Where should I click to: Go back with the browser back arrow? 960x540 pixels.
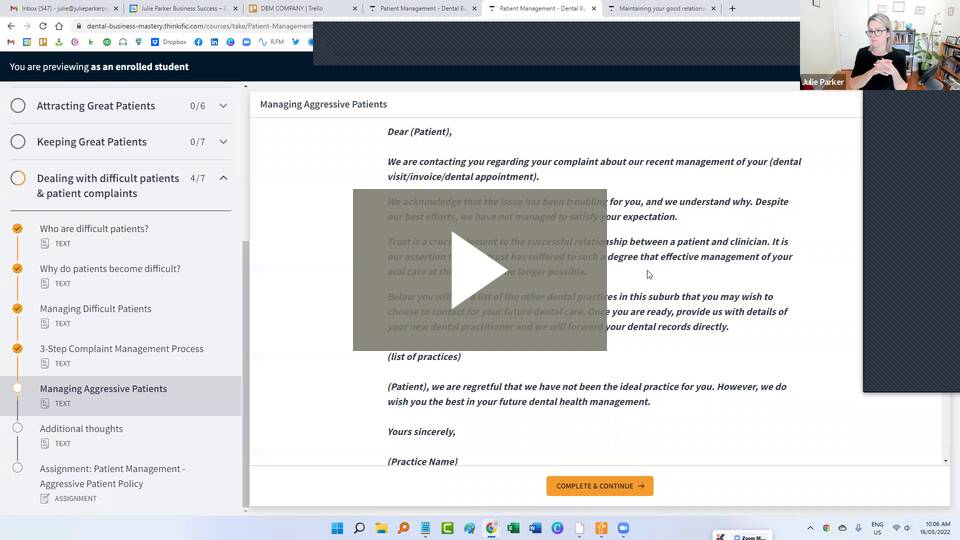(x=11, y=26)
